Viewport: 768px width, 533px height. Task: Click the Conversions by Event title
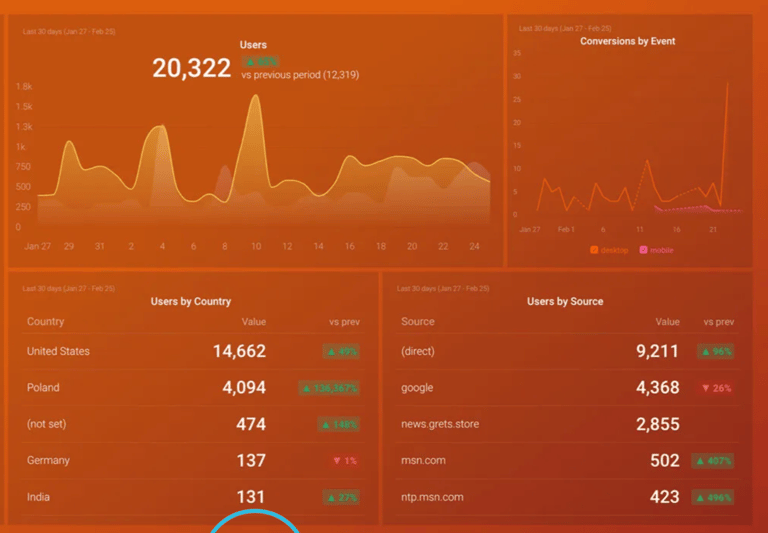coord(627,41)
